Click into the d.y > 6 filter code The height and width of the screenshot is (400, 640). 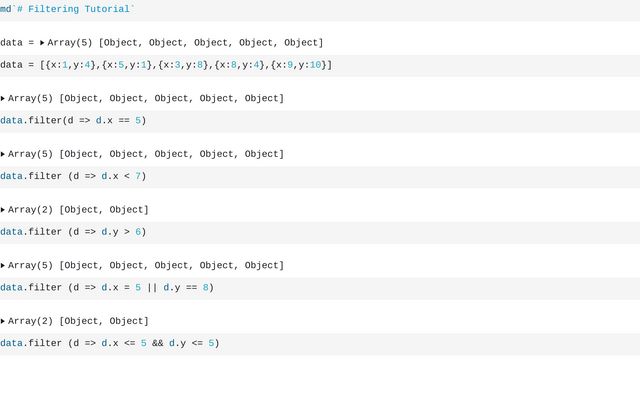point(320,232)
